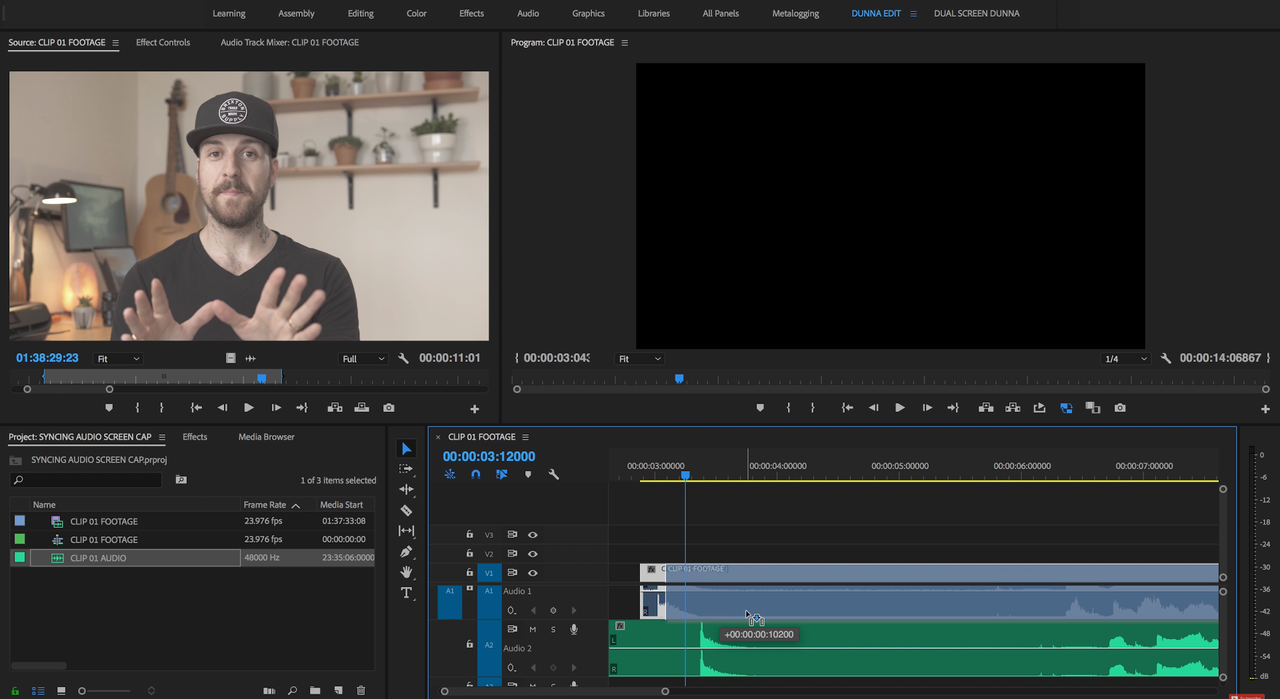
Task: Enable voice-over record on Audio 2
Action: [x=574, y=629]
